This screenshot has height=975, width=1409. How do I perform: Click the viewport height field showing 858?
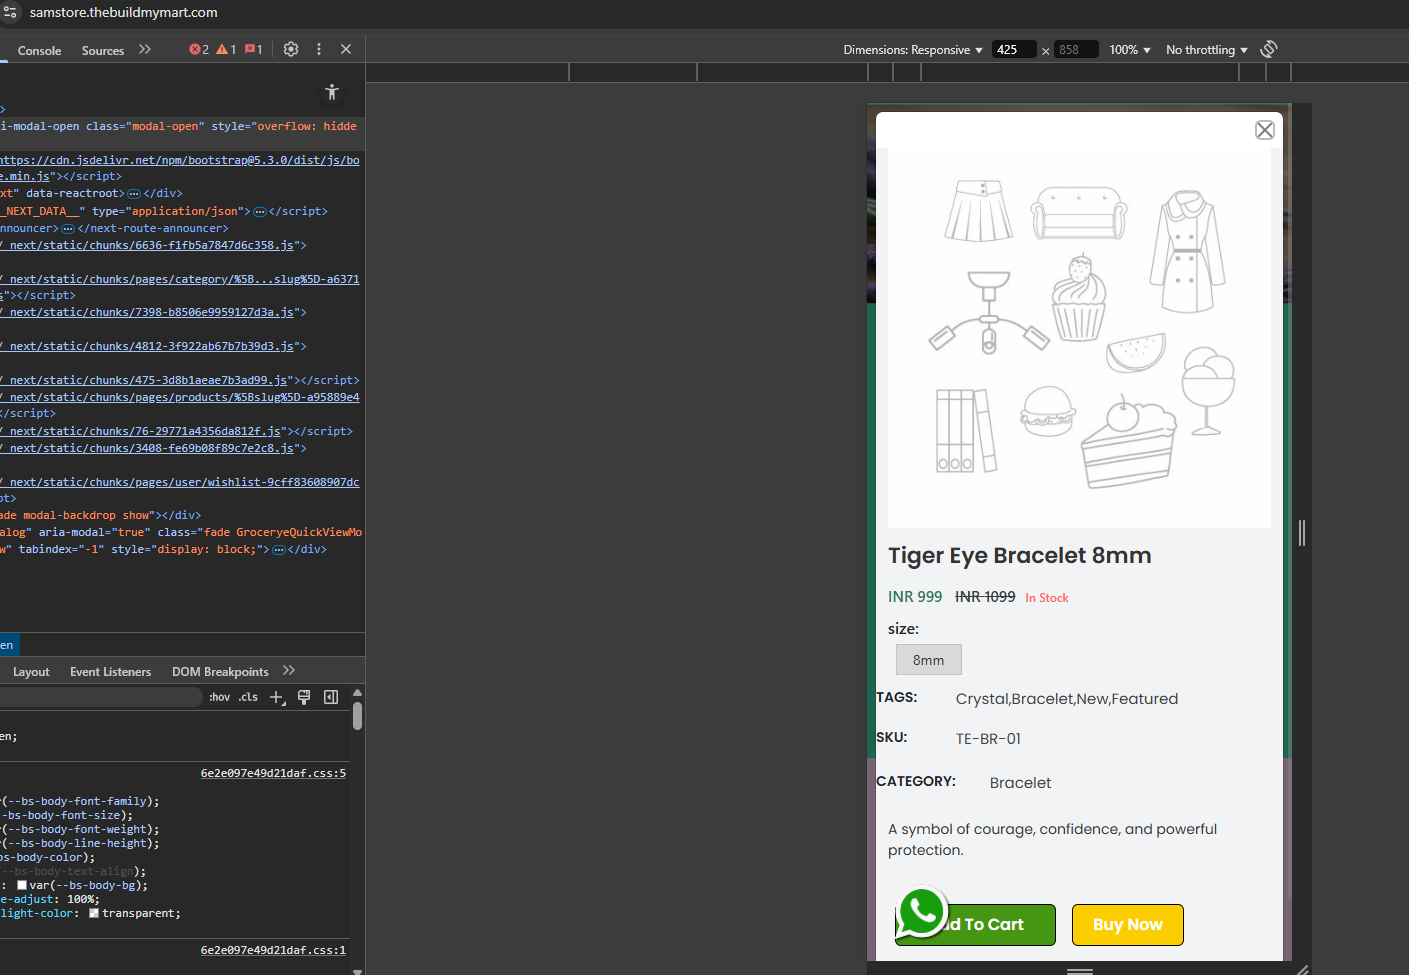click(x=1076, y=49)
